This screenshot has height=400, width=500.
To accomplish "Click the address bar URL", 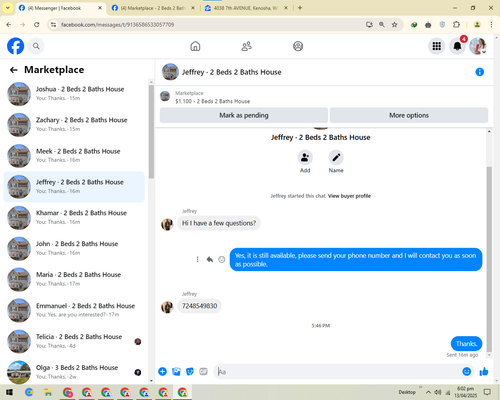I will [117, 25].
